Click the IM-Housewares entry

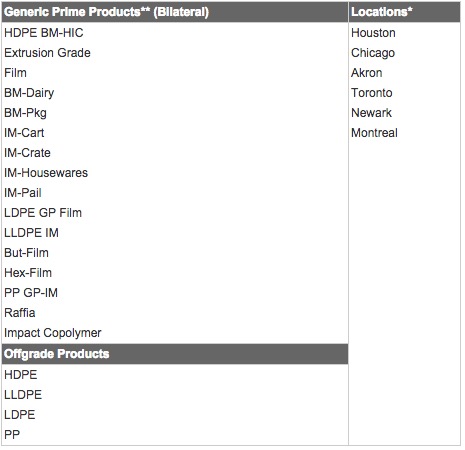pos(46,173)
